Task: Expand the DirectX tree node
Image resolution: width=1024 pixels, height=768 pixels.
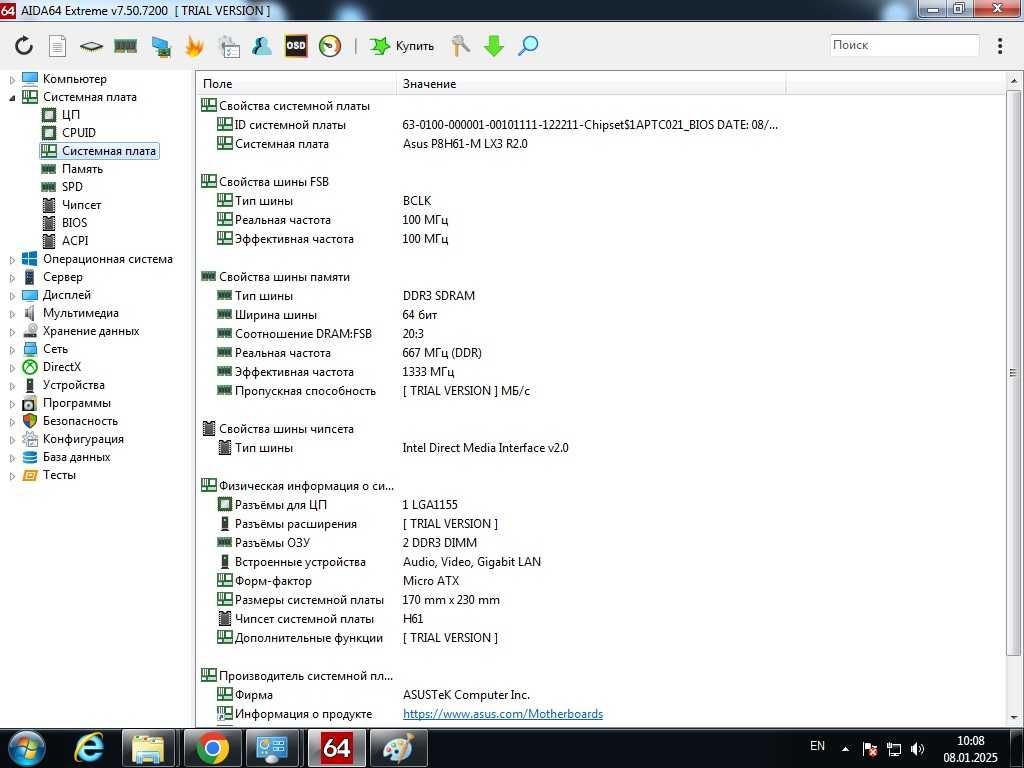Action: point(12,368)
